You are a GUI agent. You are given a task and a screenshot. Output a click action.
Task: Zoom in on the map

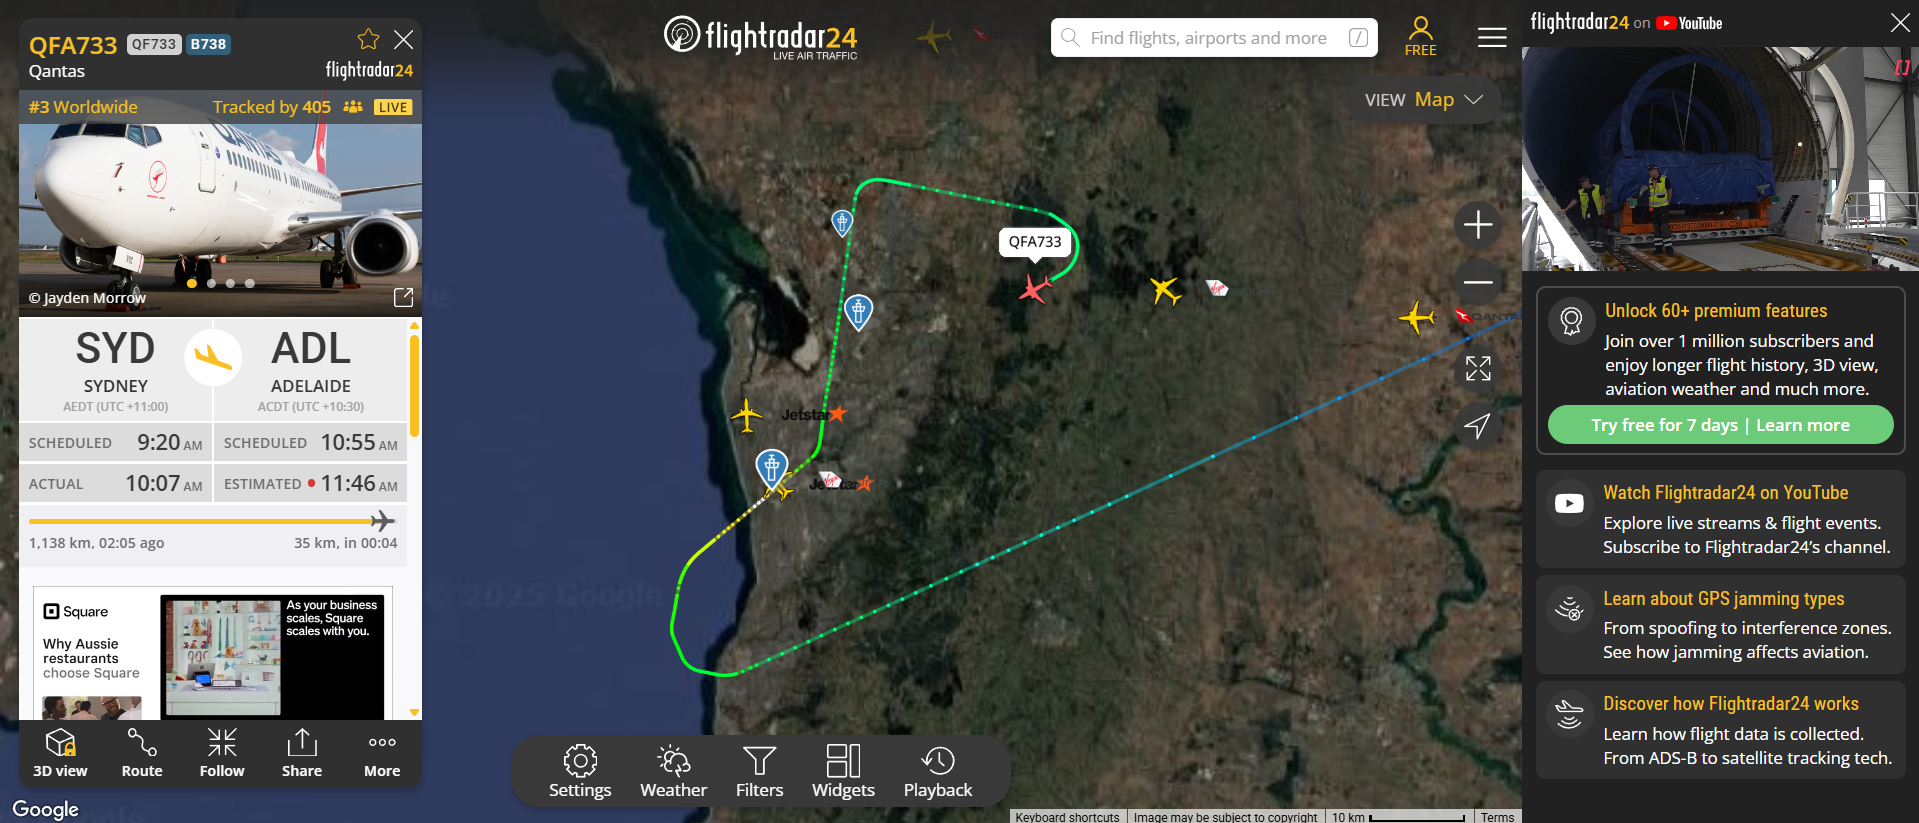coord(1478,224)
